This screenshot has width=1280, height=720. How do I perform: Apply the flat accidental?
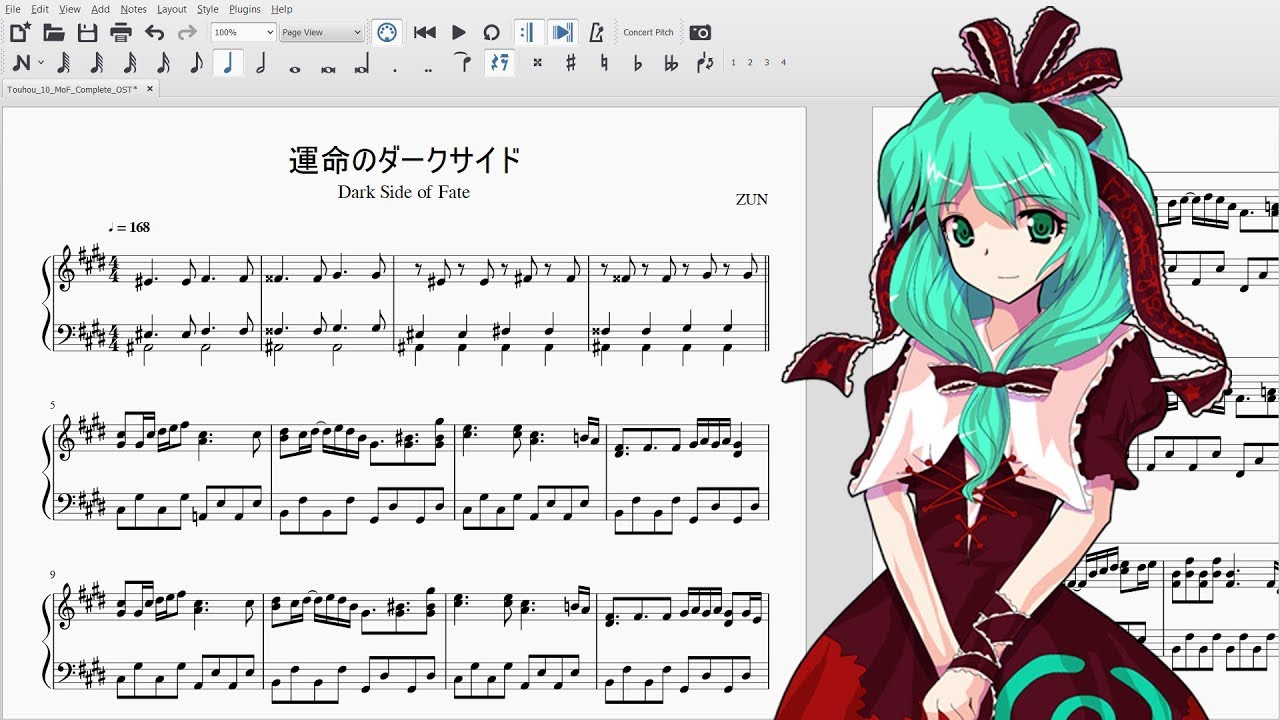(x=637, y=63)
